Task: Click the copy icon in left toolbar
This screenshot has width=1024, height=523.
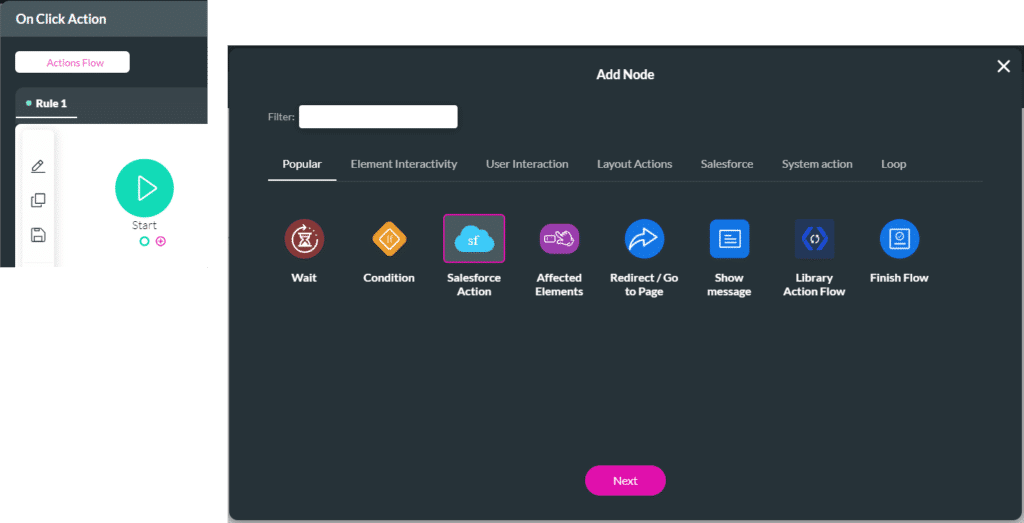Action: [38, 200]
